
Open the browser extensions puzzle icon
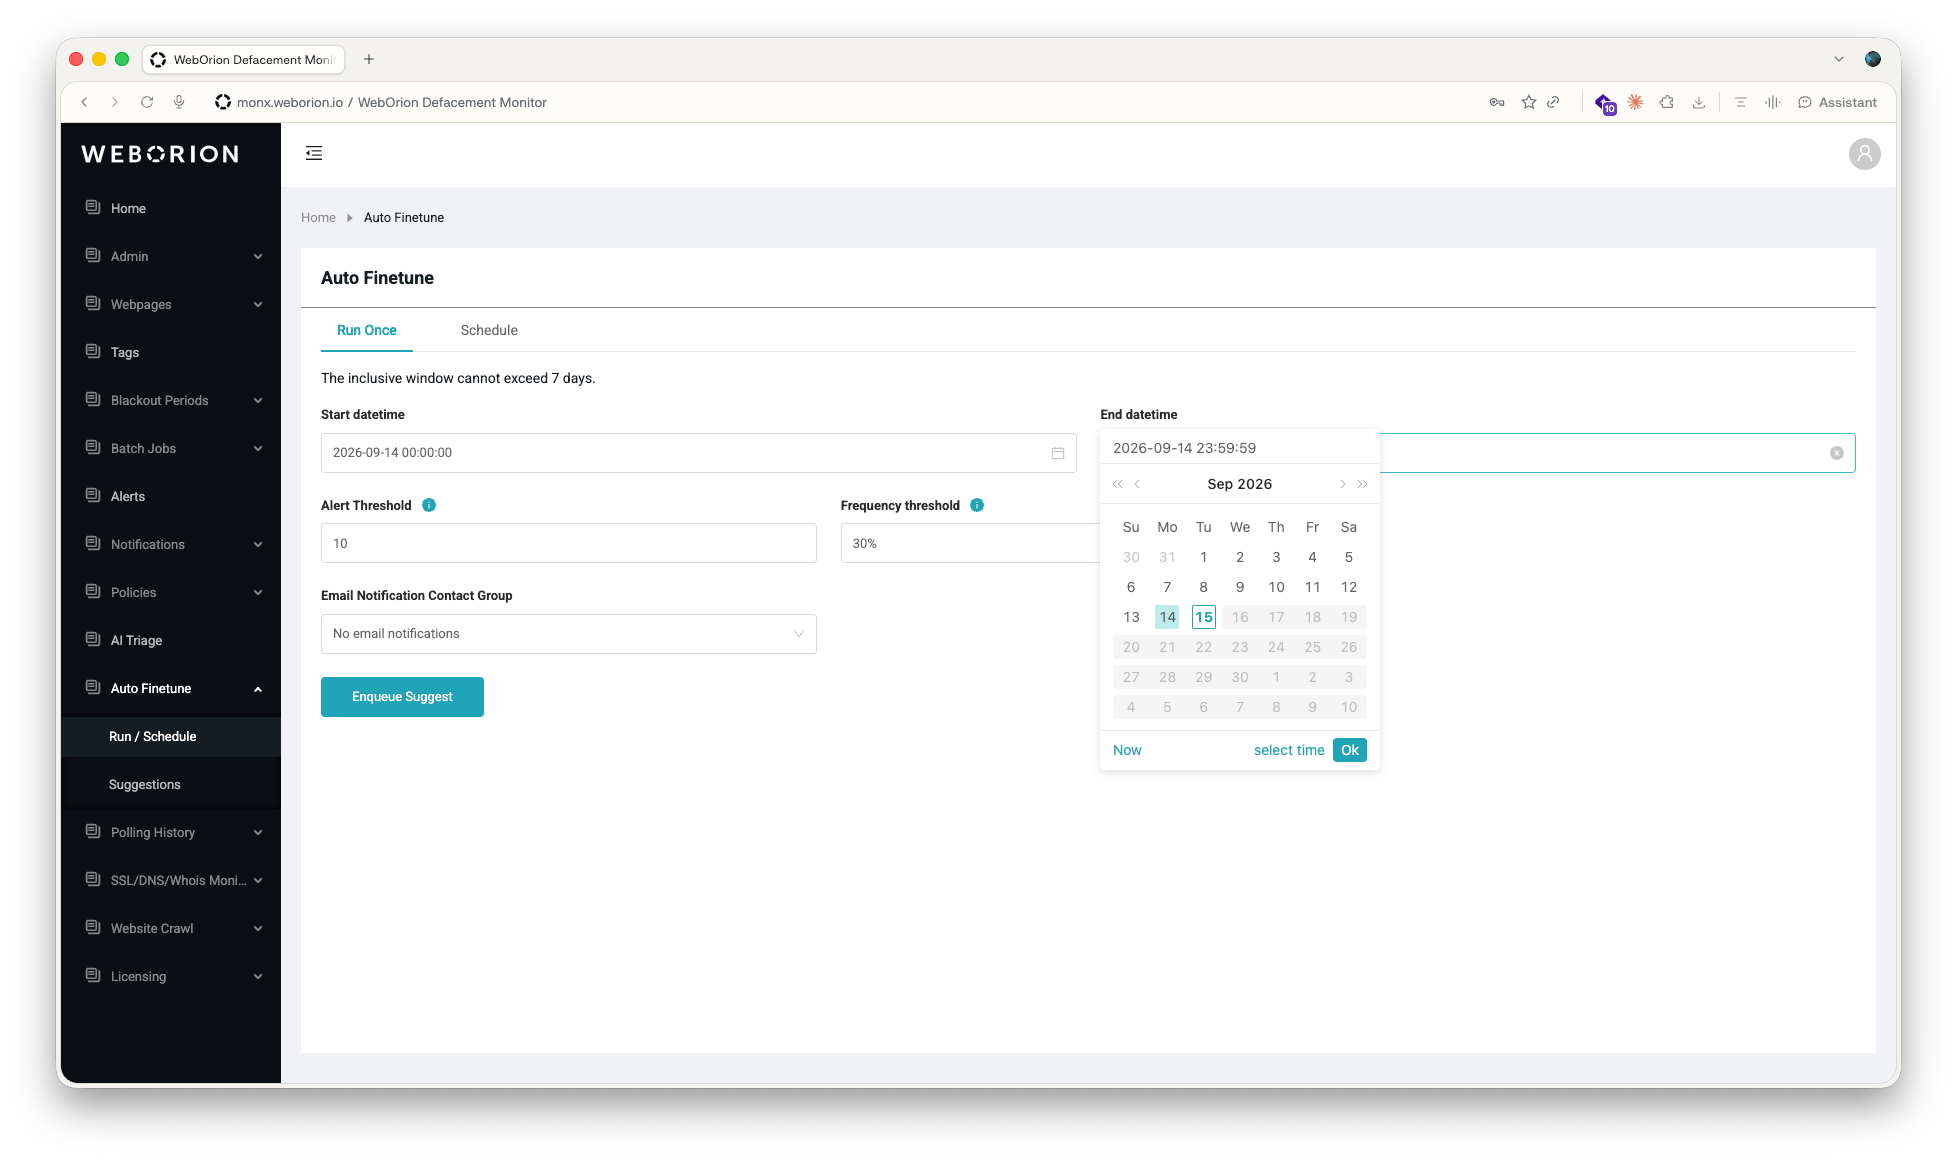click(1666, 102)
